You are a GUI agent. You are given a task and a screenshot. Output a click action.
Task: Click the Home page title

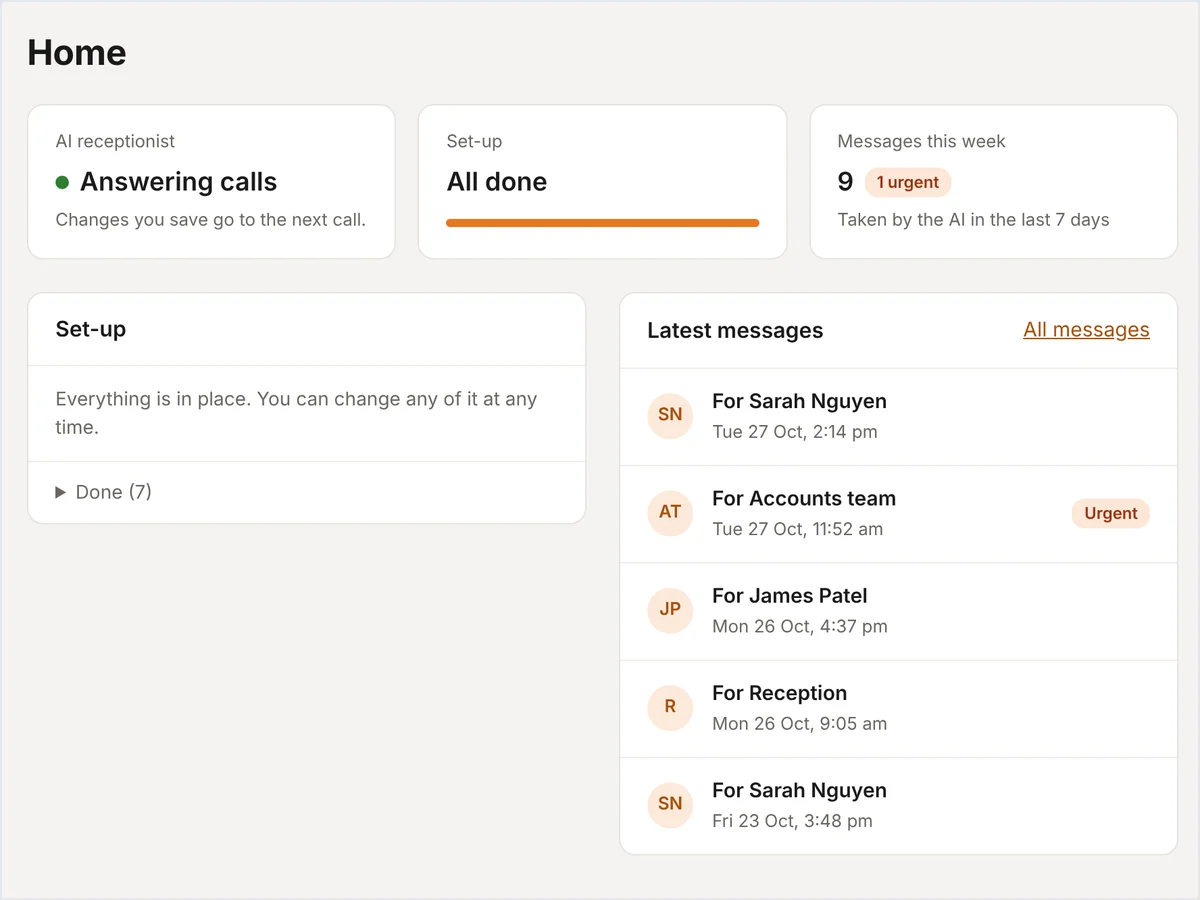pyautogui.click(x=77, y=53)
